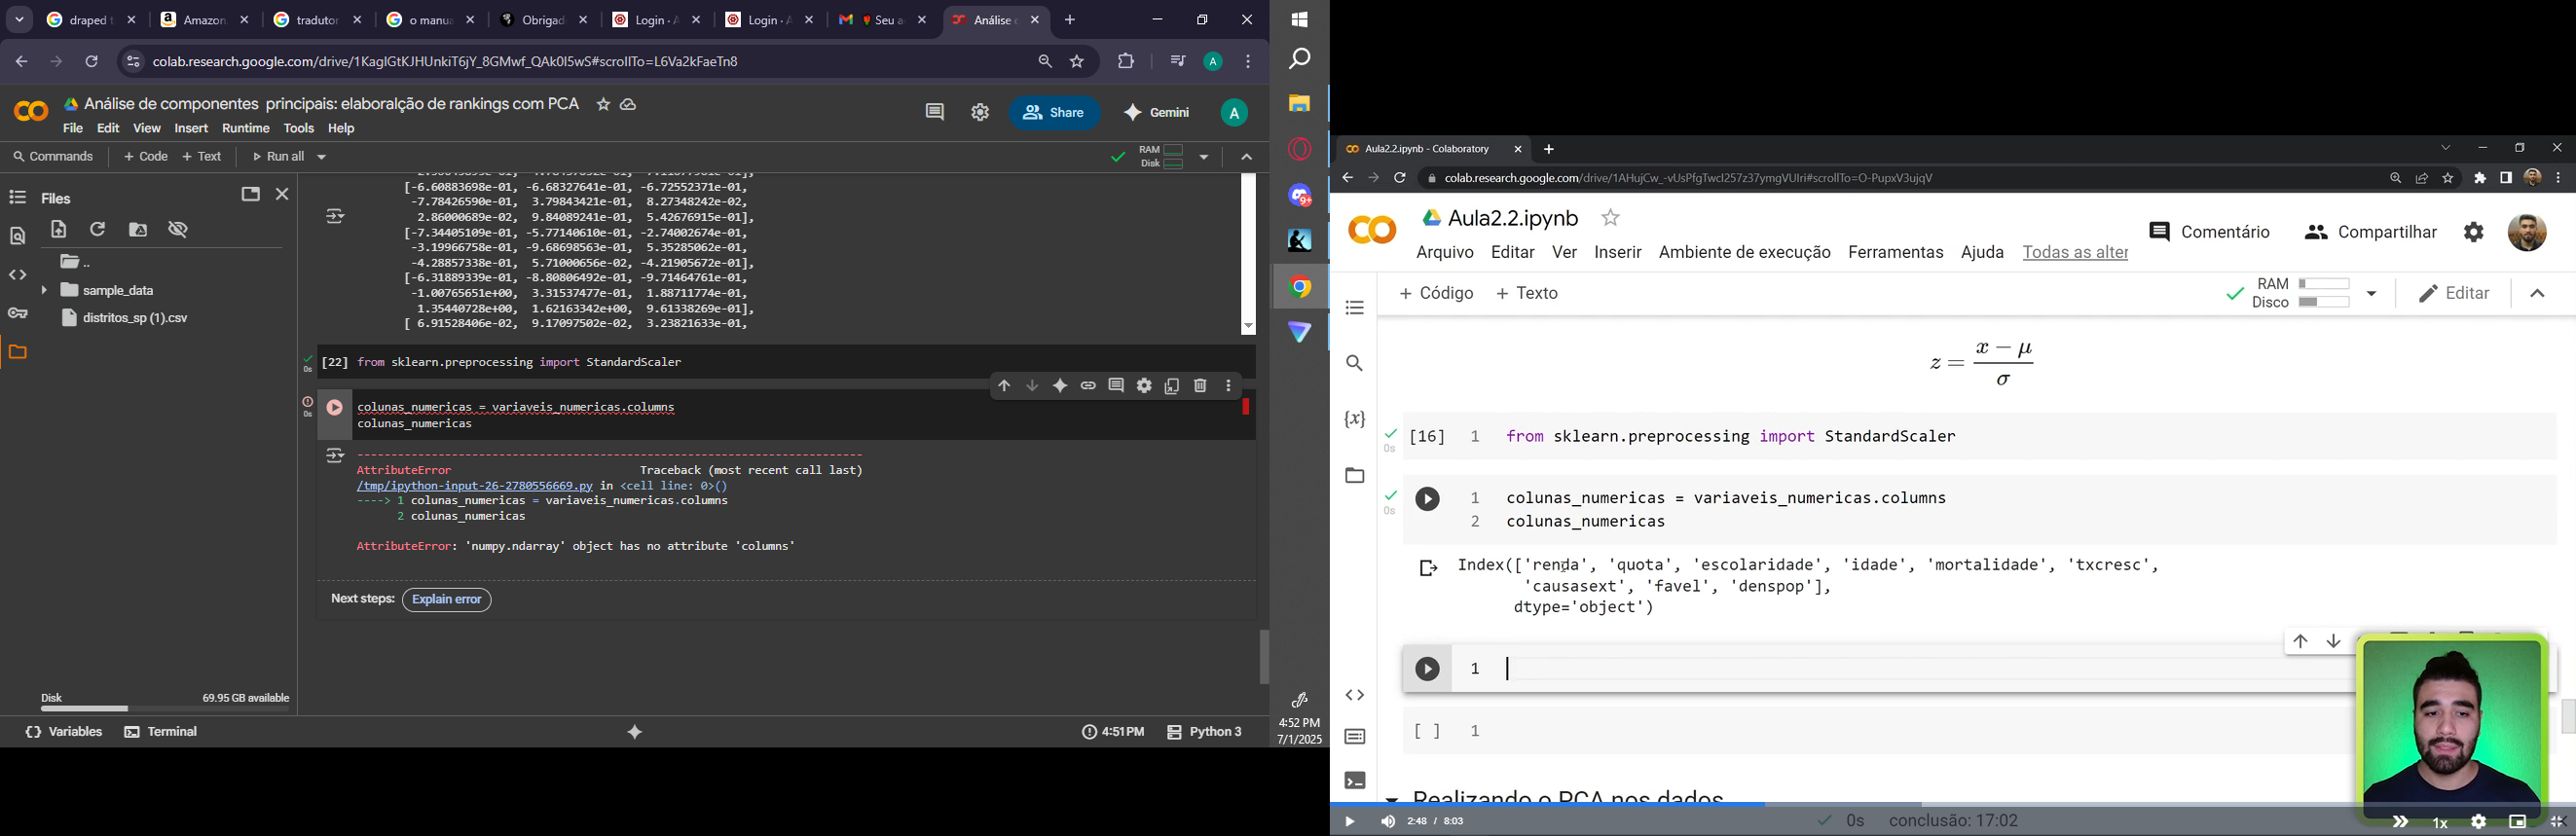Open the Chrome extensions puzzle icon
The width and height of the screenshot is (2576, 836).
coord(1126,62)
